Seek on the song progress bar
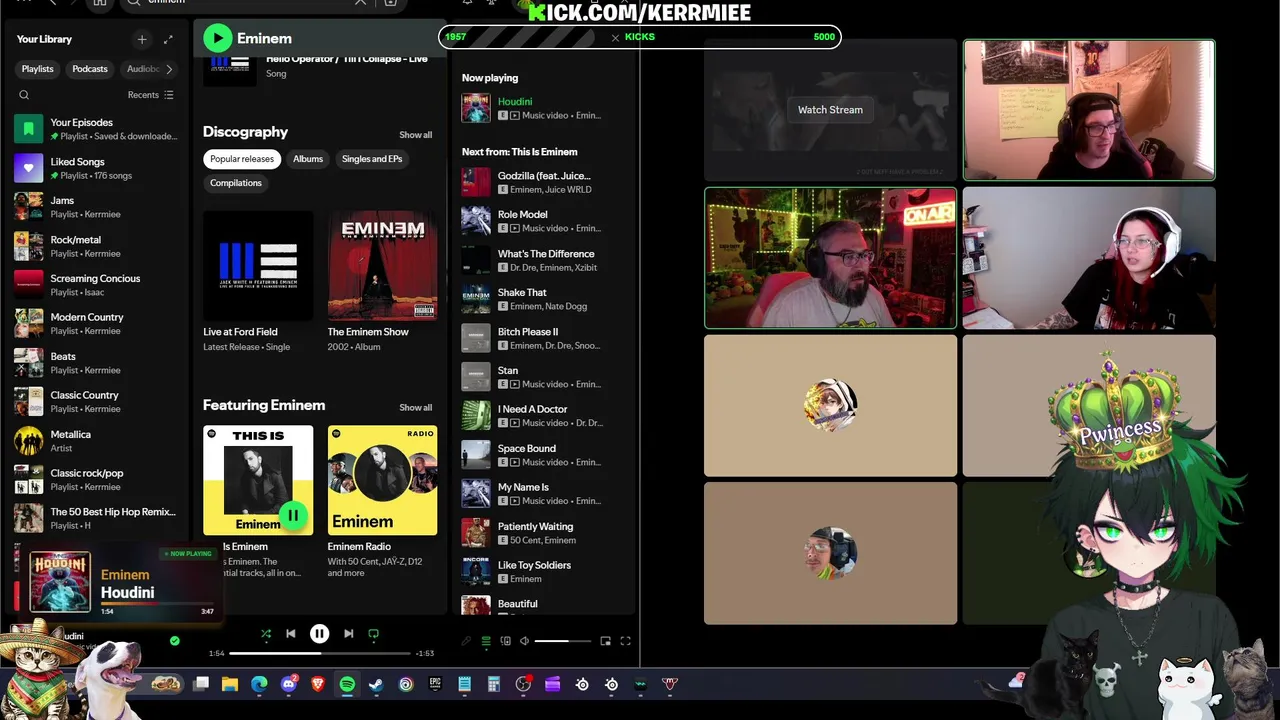The image size is (1280, 720). pyautogui.click(x=320, y=653)
